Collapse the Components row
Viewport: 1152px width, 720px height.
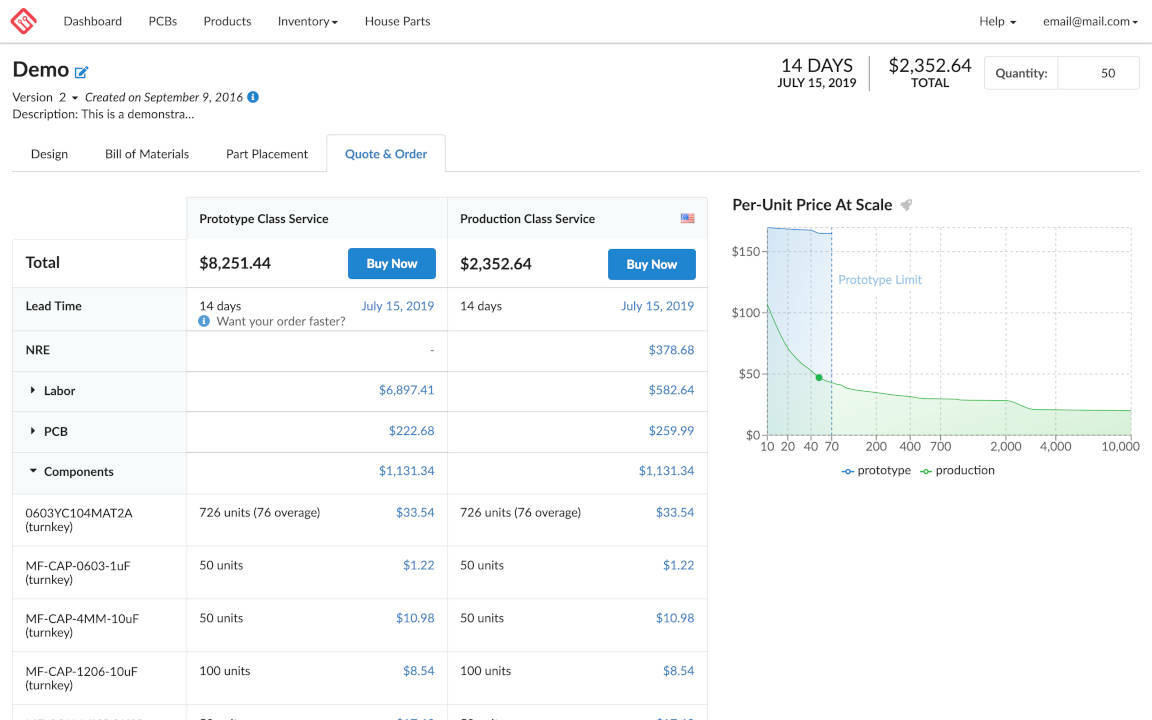pos(33,471)
